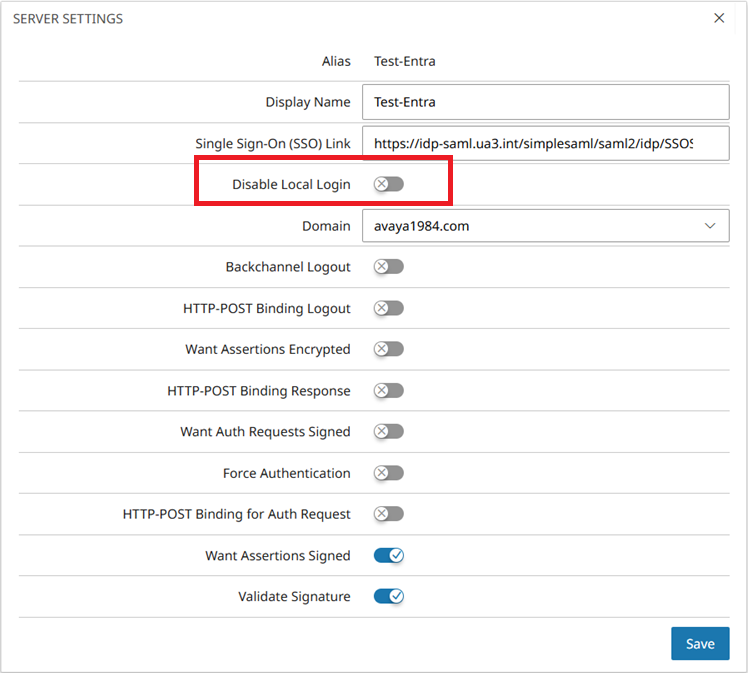
Task: Click the Single Sign-On (SSO) Link field
Action: click(x=545, y=143)
